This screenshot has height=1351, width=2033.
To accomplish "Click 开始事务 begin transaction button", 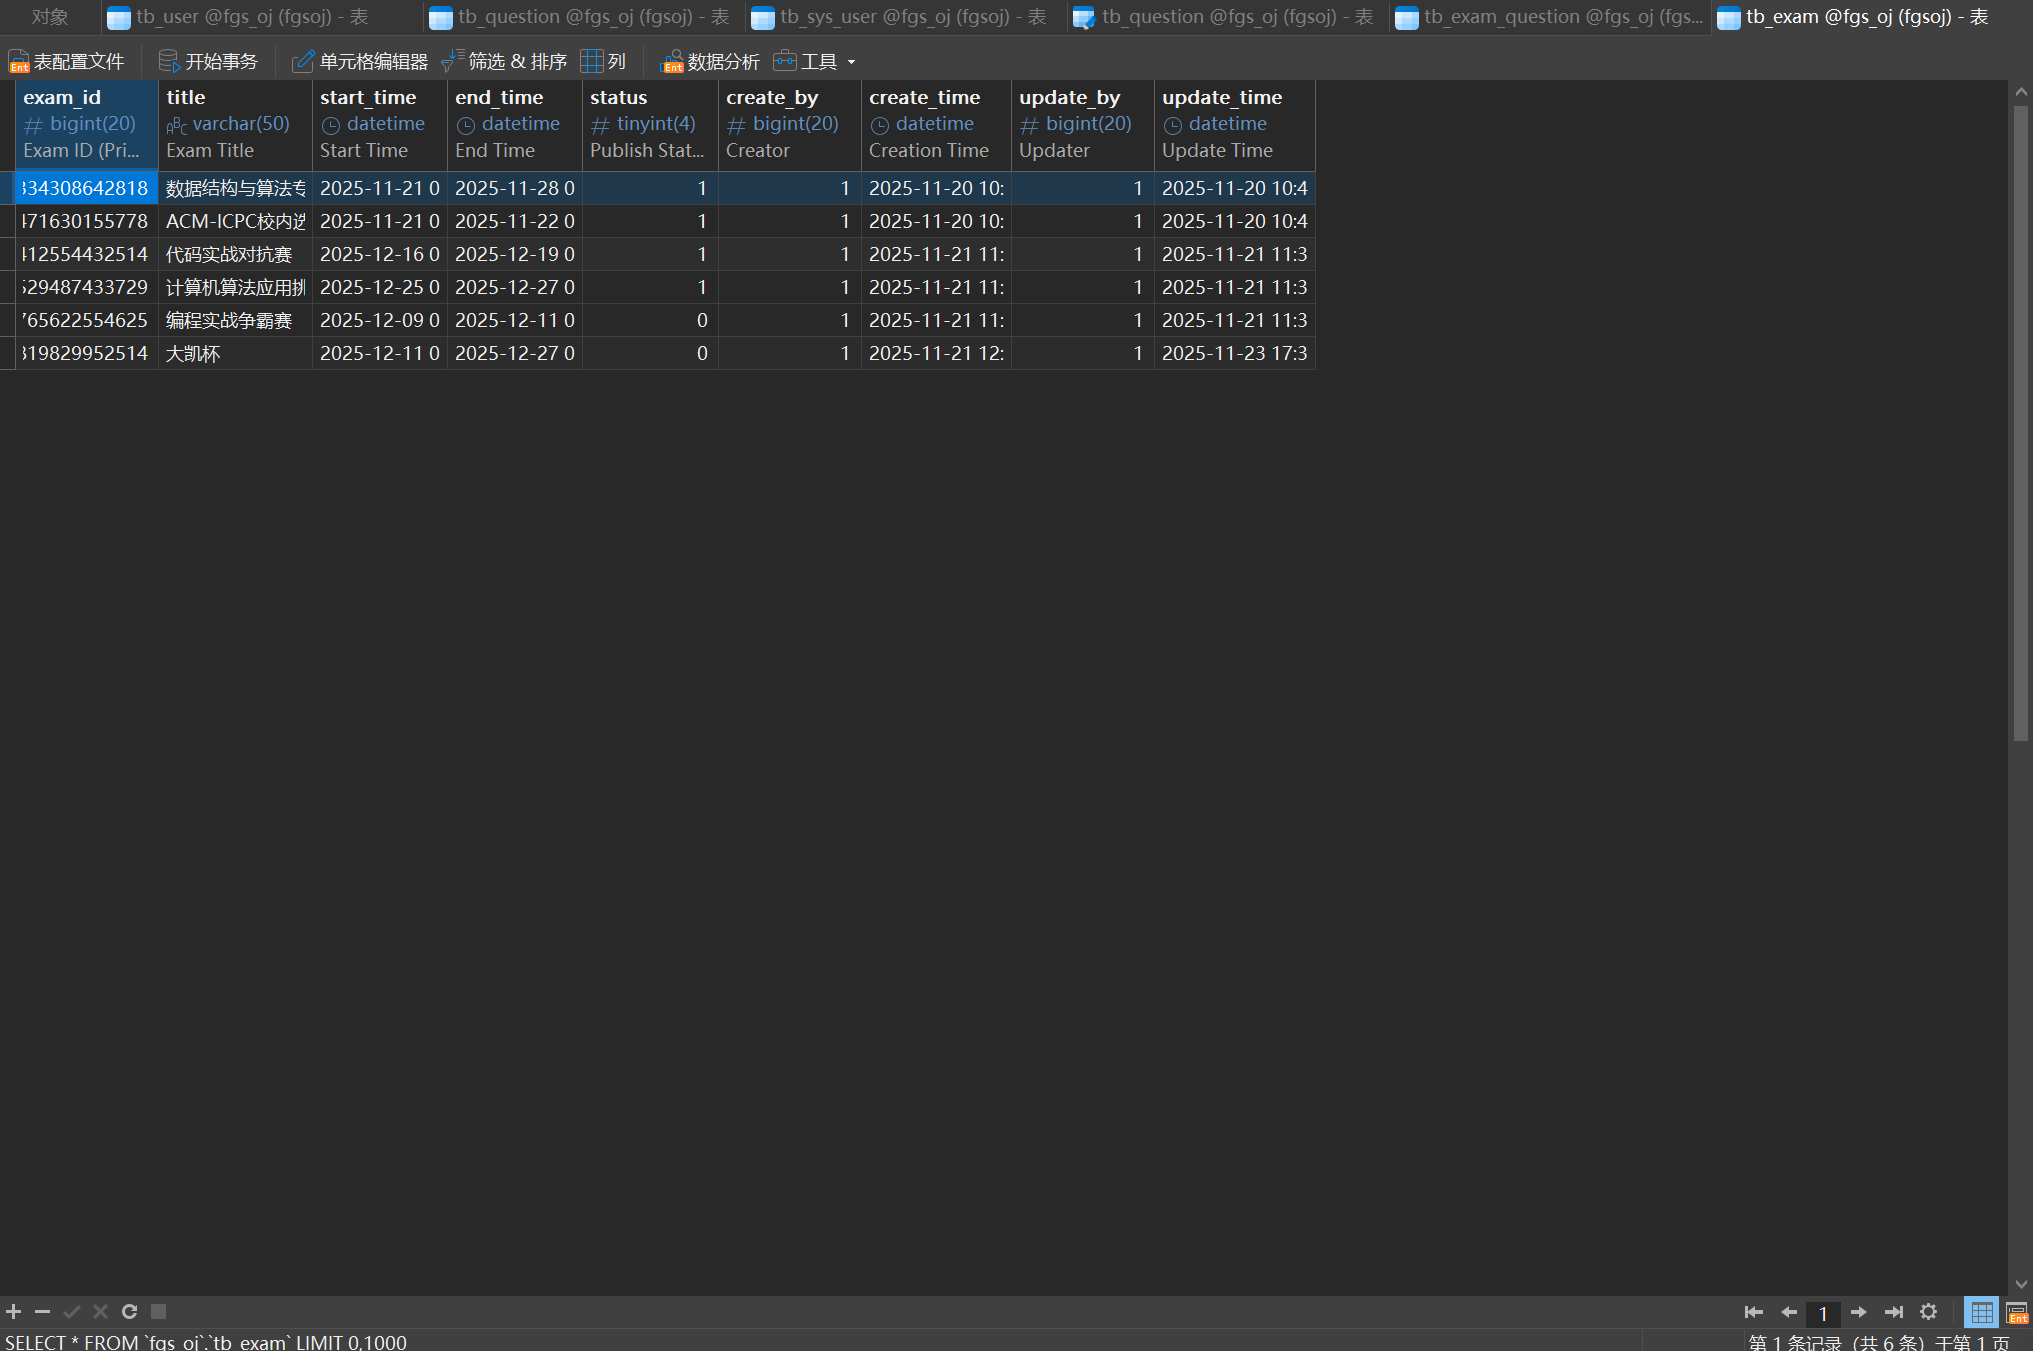I will click(x=209, y=62).
